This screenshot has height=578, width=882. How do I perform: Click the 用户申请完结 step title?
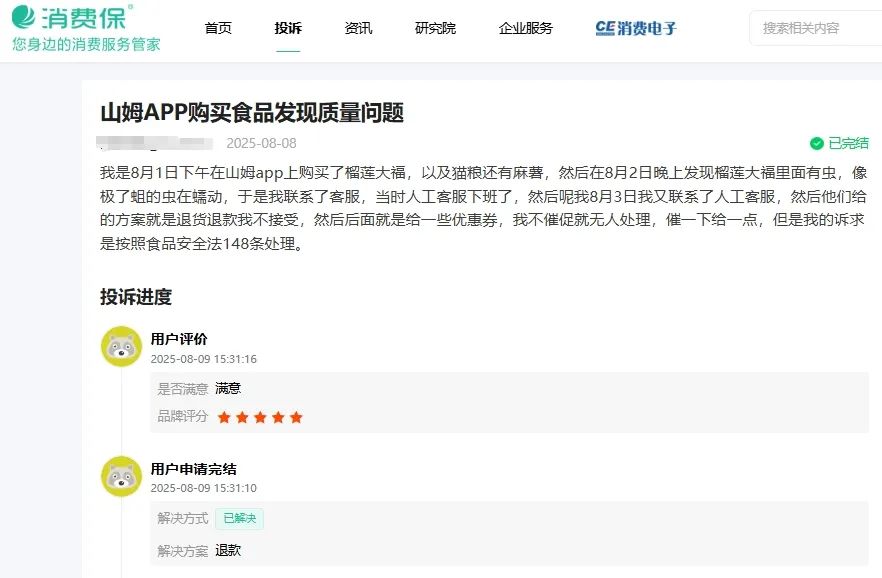coord(194,469)
